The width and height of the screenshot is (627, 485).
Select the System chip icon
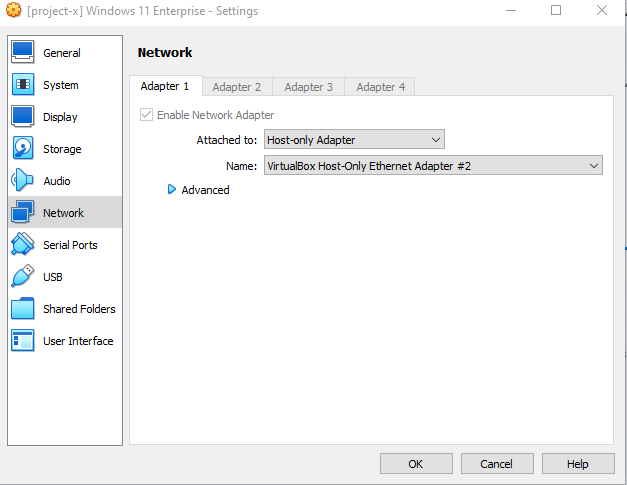[x=23, y=85]
